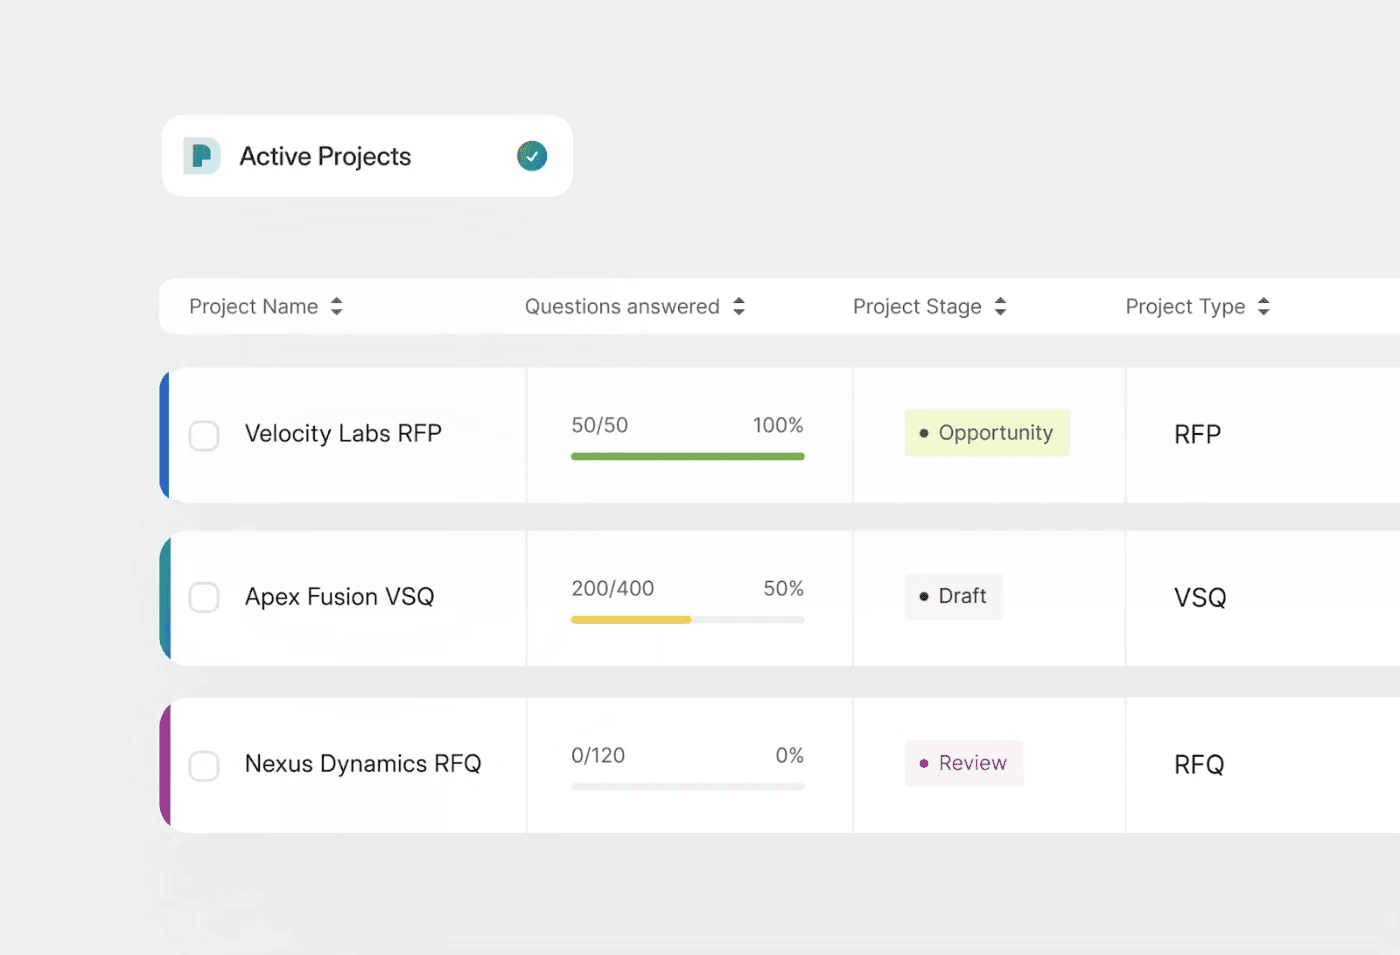Viewport: 1400px width, 955px height.
Task: Open the Velocity Labs RFP project
Action: [344, 434]
